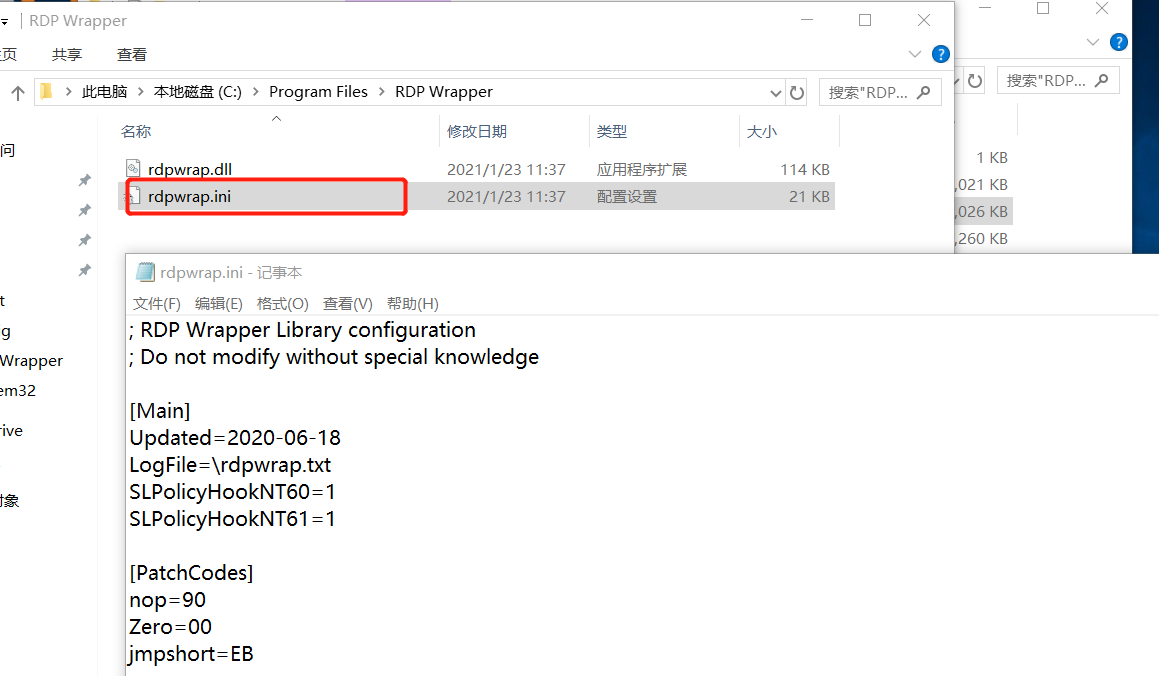Image resolution: width=1159 pixels, height=676 pixels.
Task: Click the magnifier icon in the search box
Action: [925, 91]
